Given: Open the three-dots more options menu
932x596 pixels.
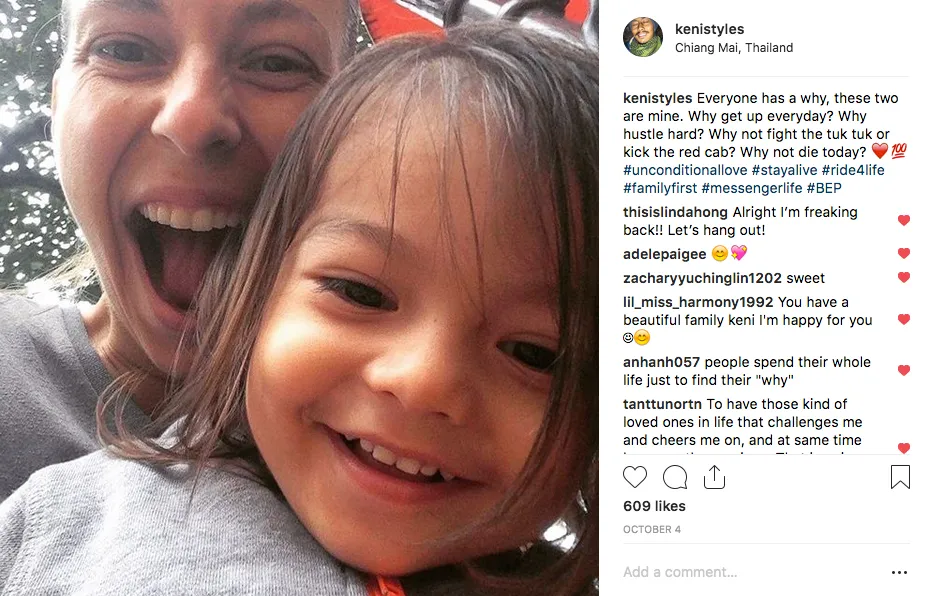Looking at the screenshot, I should coord(899,572).
